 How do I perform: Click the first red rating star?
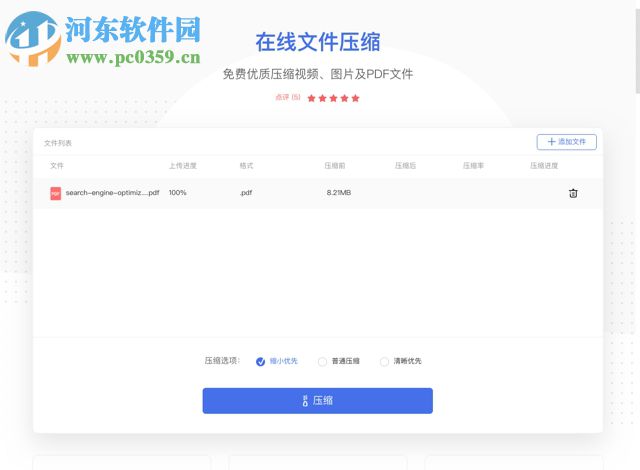[x=311, y=98]
